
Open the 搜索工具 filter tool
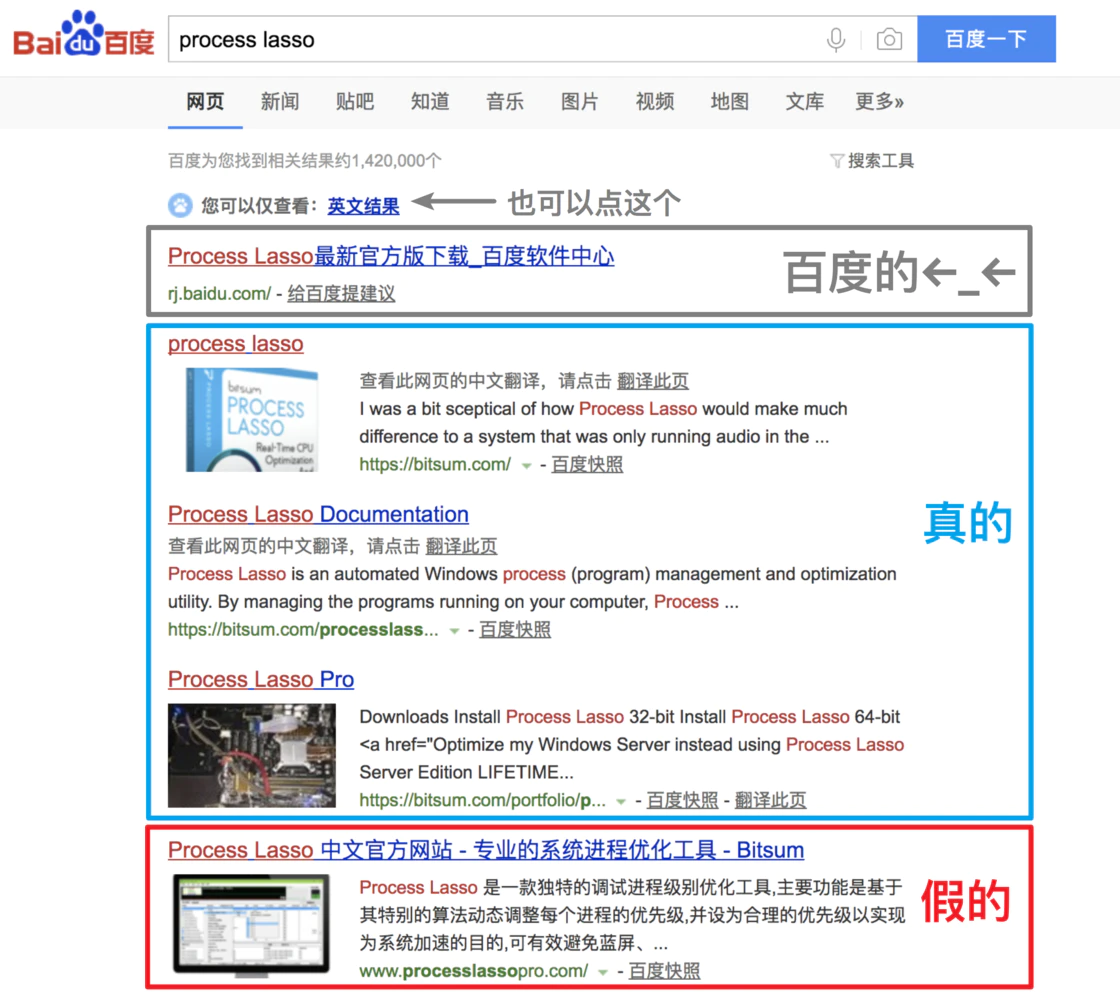coord(872,161)
